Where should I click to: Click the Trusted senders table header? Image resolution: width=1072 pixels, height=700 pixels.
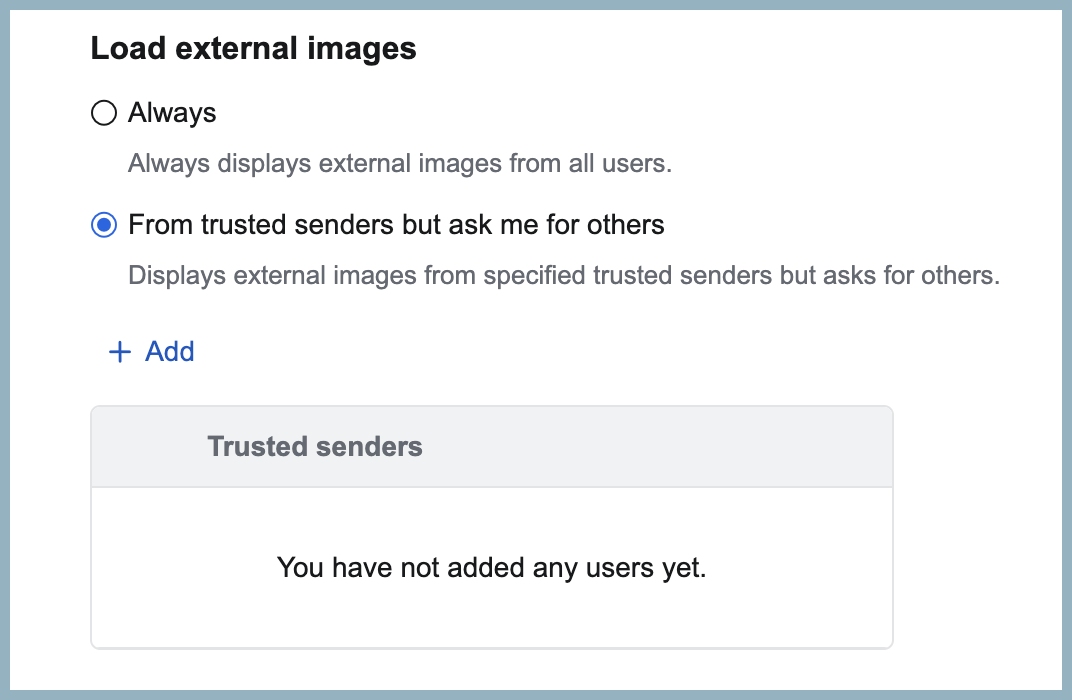[x=316, y=446]
